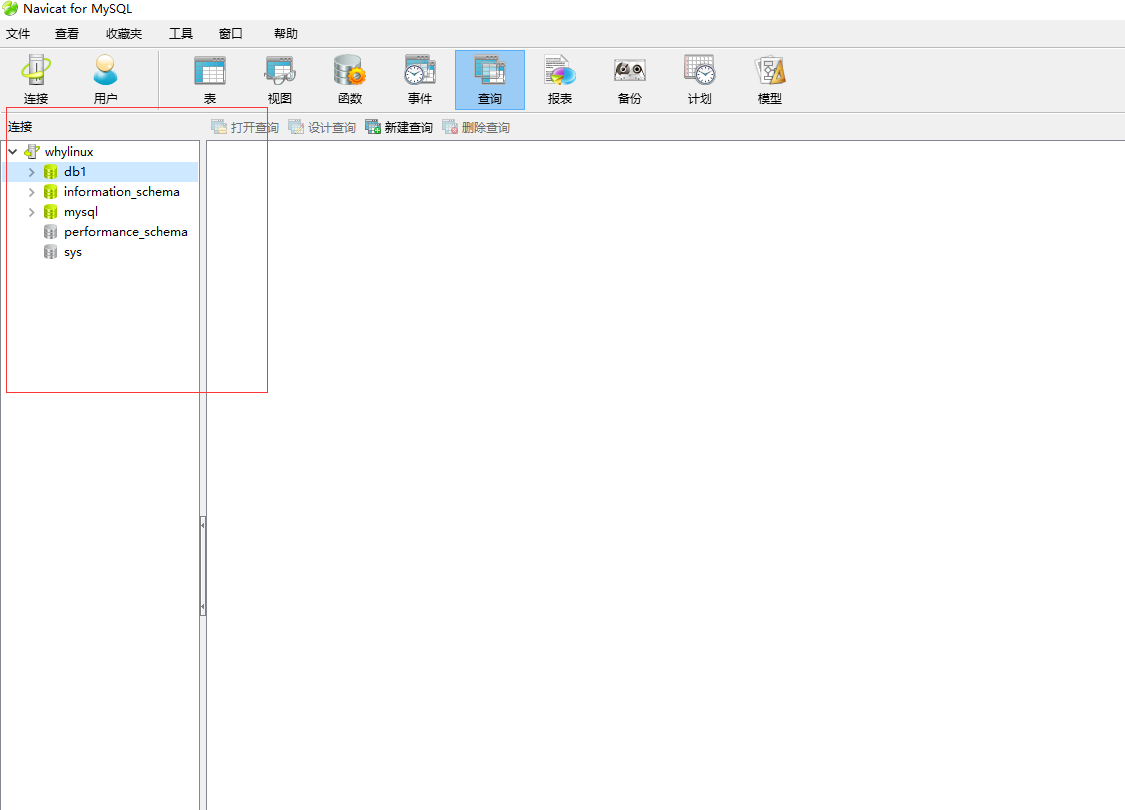Open the 计划 (Schedule) toolbar icon
This screenshot has height=810, width=1125.
tap(700, 80)
